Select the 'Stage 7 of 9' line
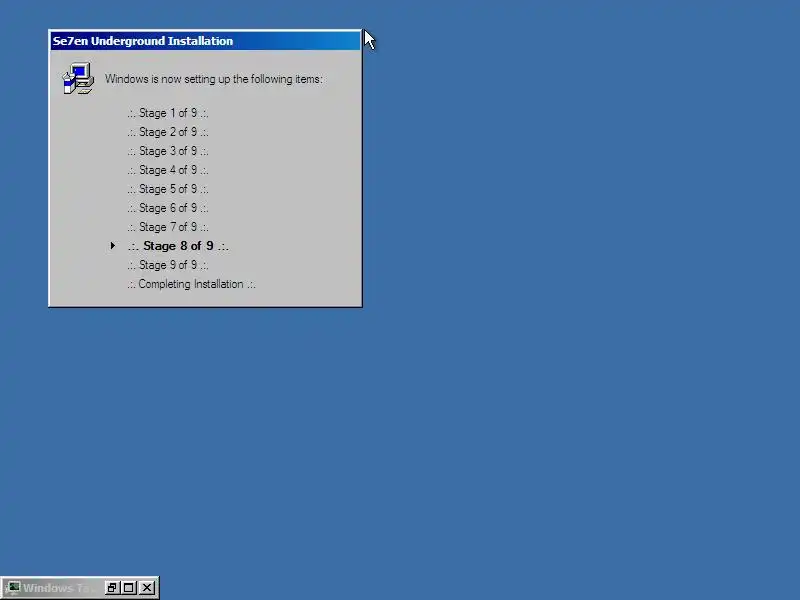The width and height of the screenshot is (800, 600). coord(168,227)
